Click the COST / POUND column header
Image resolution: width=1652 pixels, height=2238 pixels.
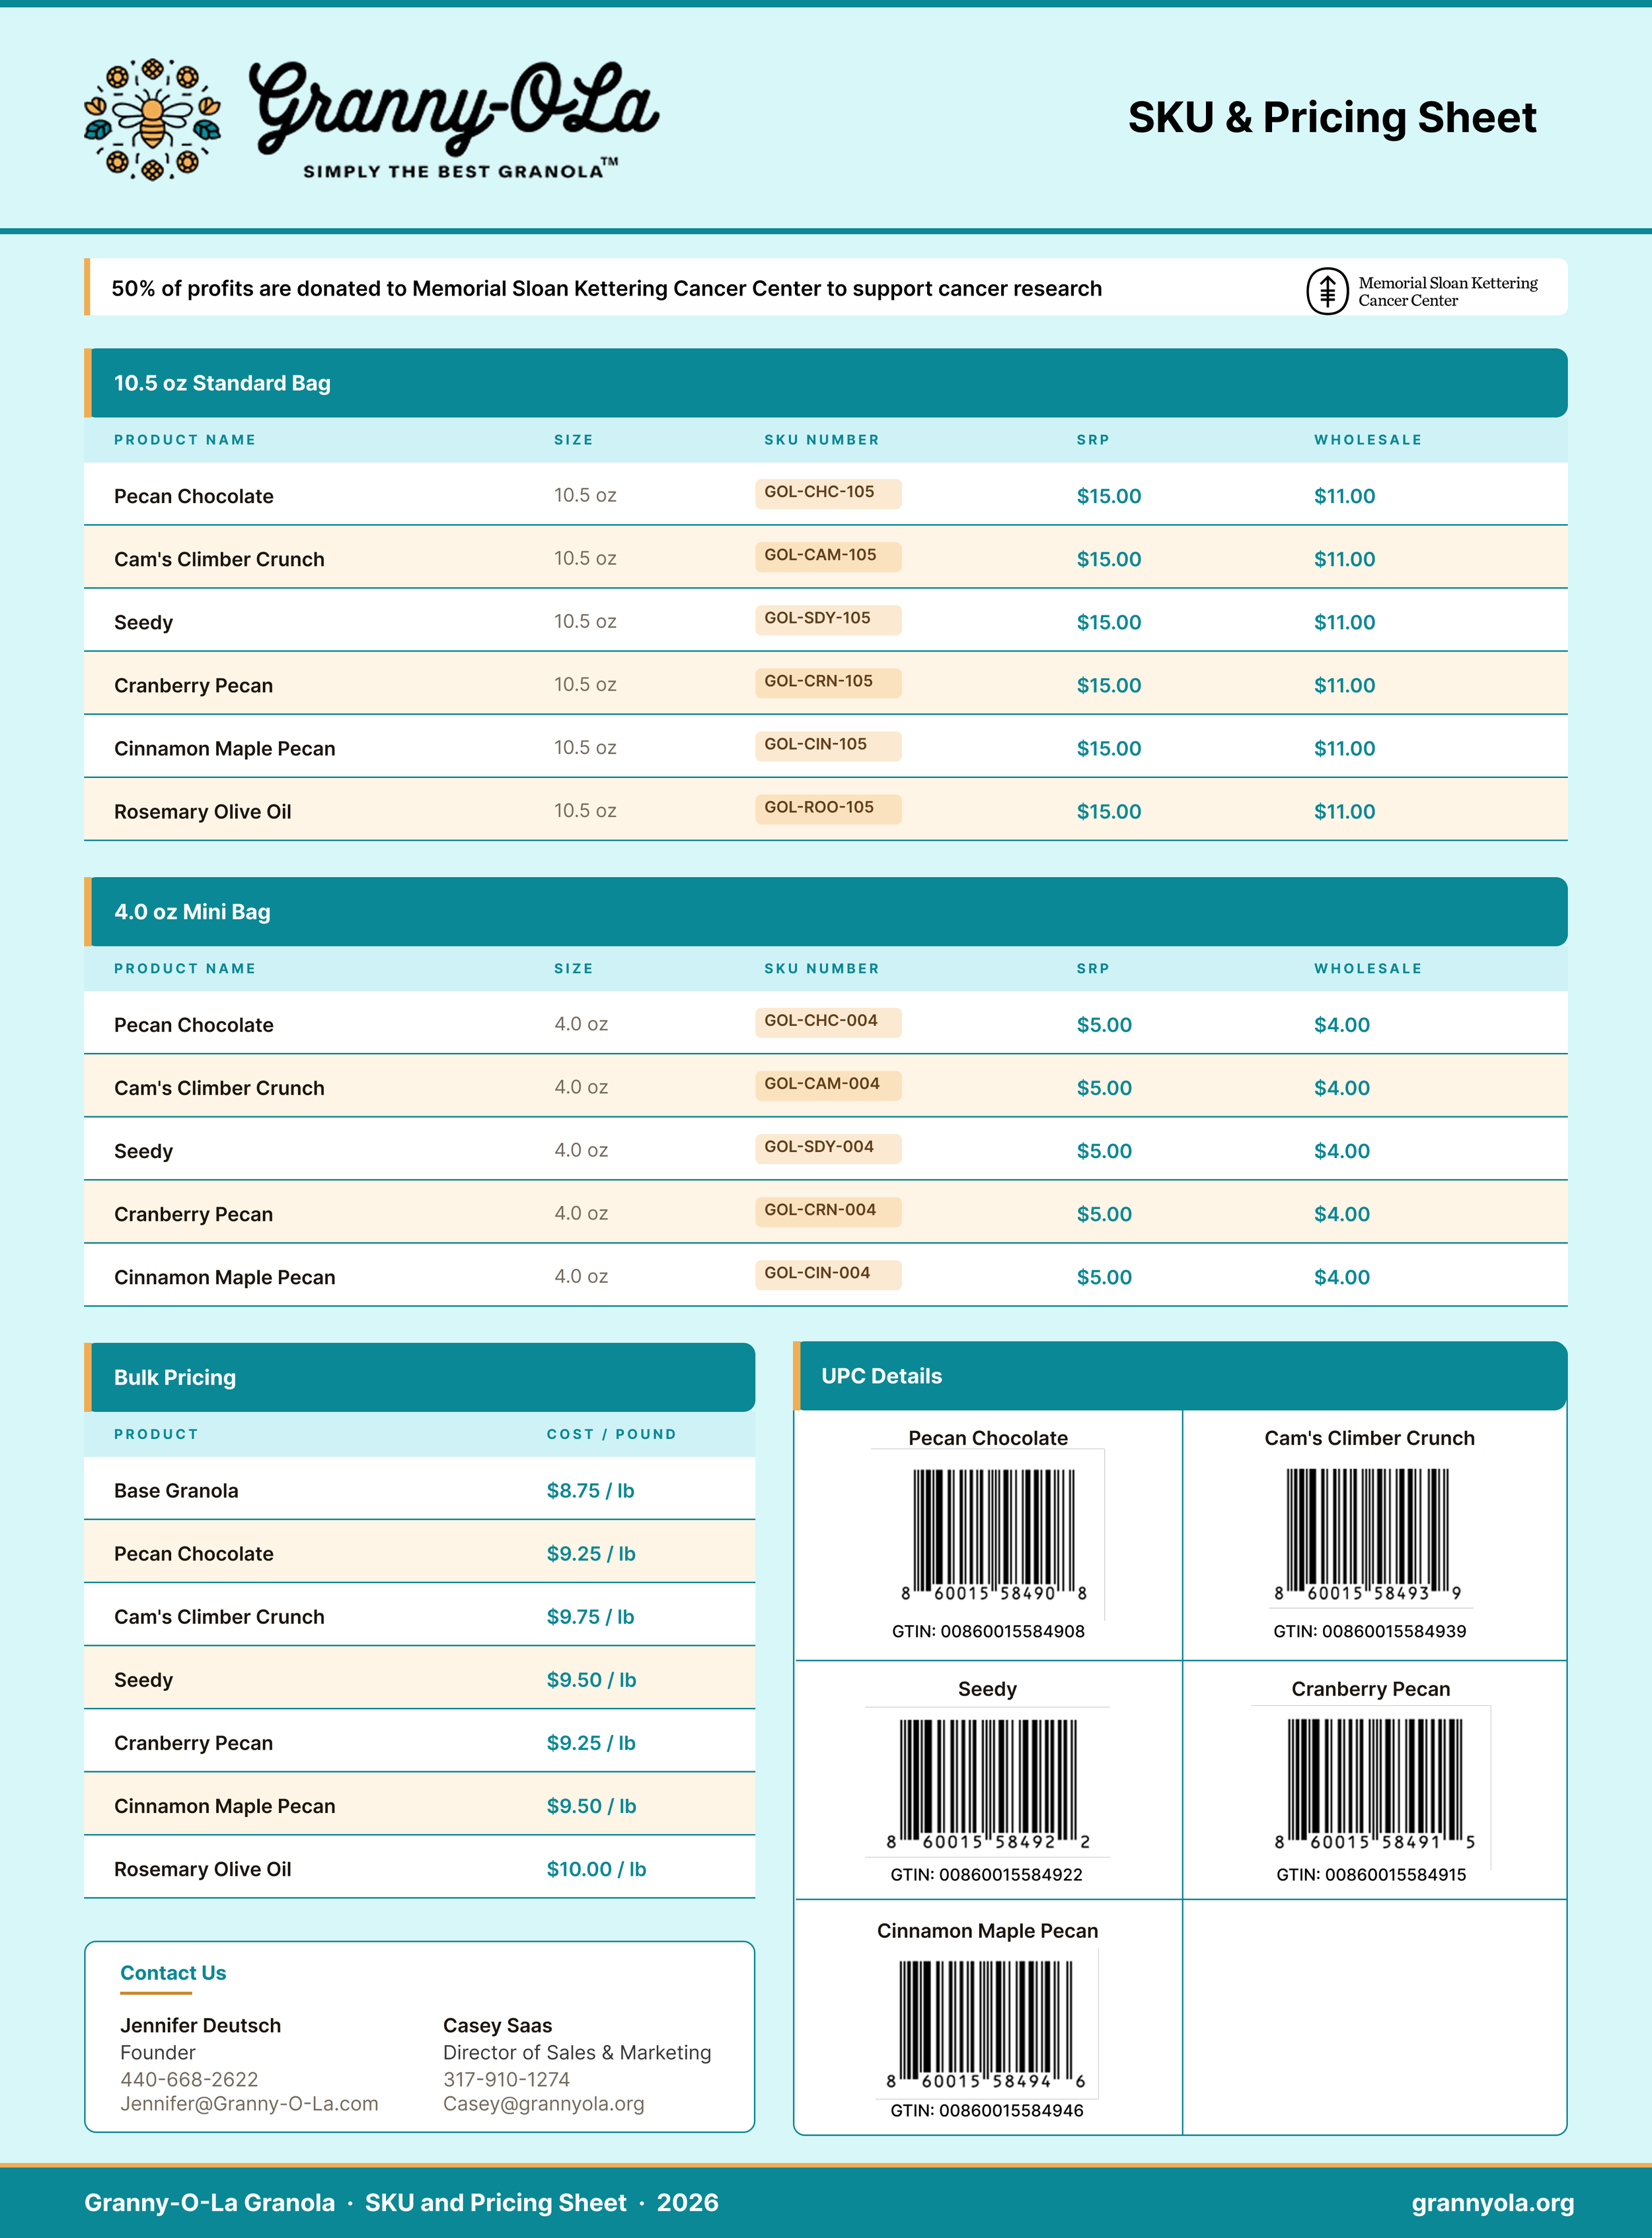611,1434
